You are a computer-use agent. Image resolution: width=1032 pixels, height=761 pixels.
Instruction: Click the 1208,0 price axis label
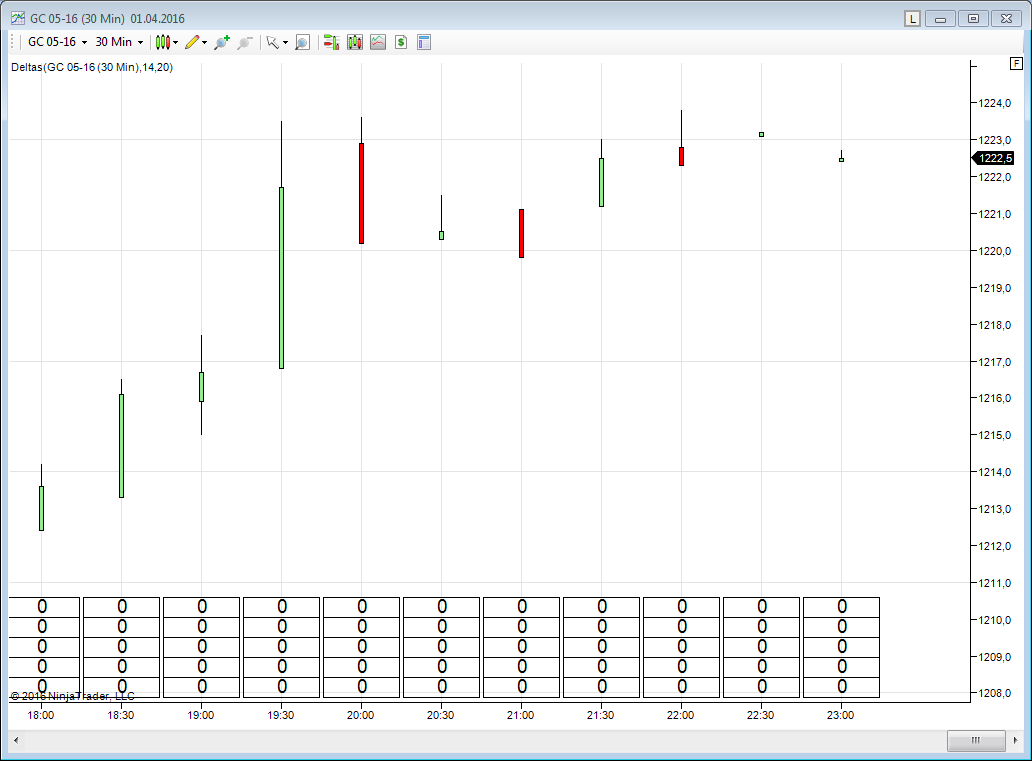click(994, 693)
